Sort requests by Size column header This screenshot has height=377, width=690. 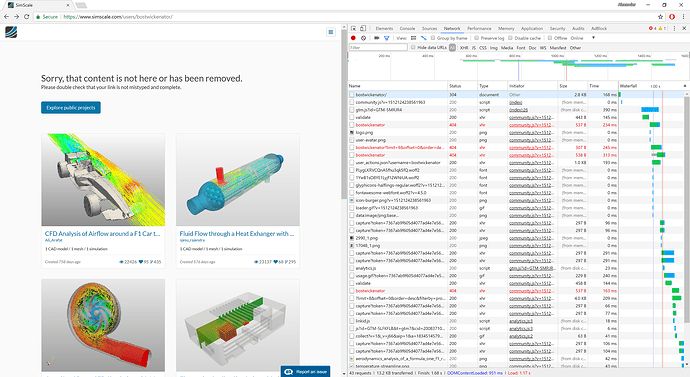pos(573,86)
